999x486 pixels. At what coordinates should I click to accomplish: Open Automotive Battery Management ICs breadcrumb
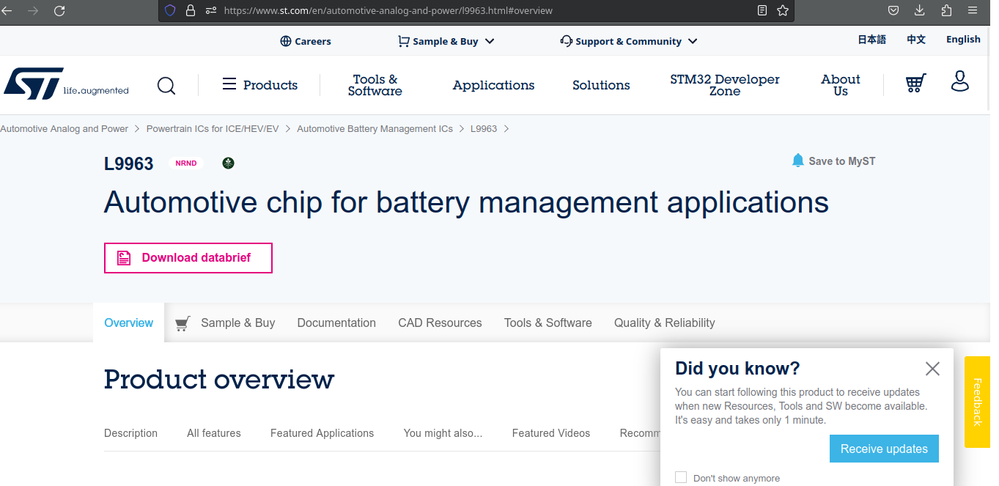coord(375,129)
